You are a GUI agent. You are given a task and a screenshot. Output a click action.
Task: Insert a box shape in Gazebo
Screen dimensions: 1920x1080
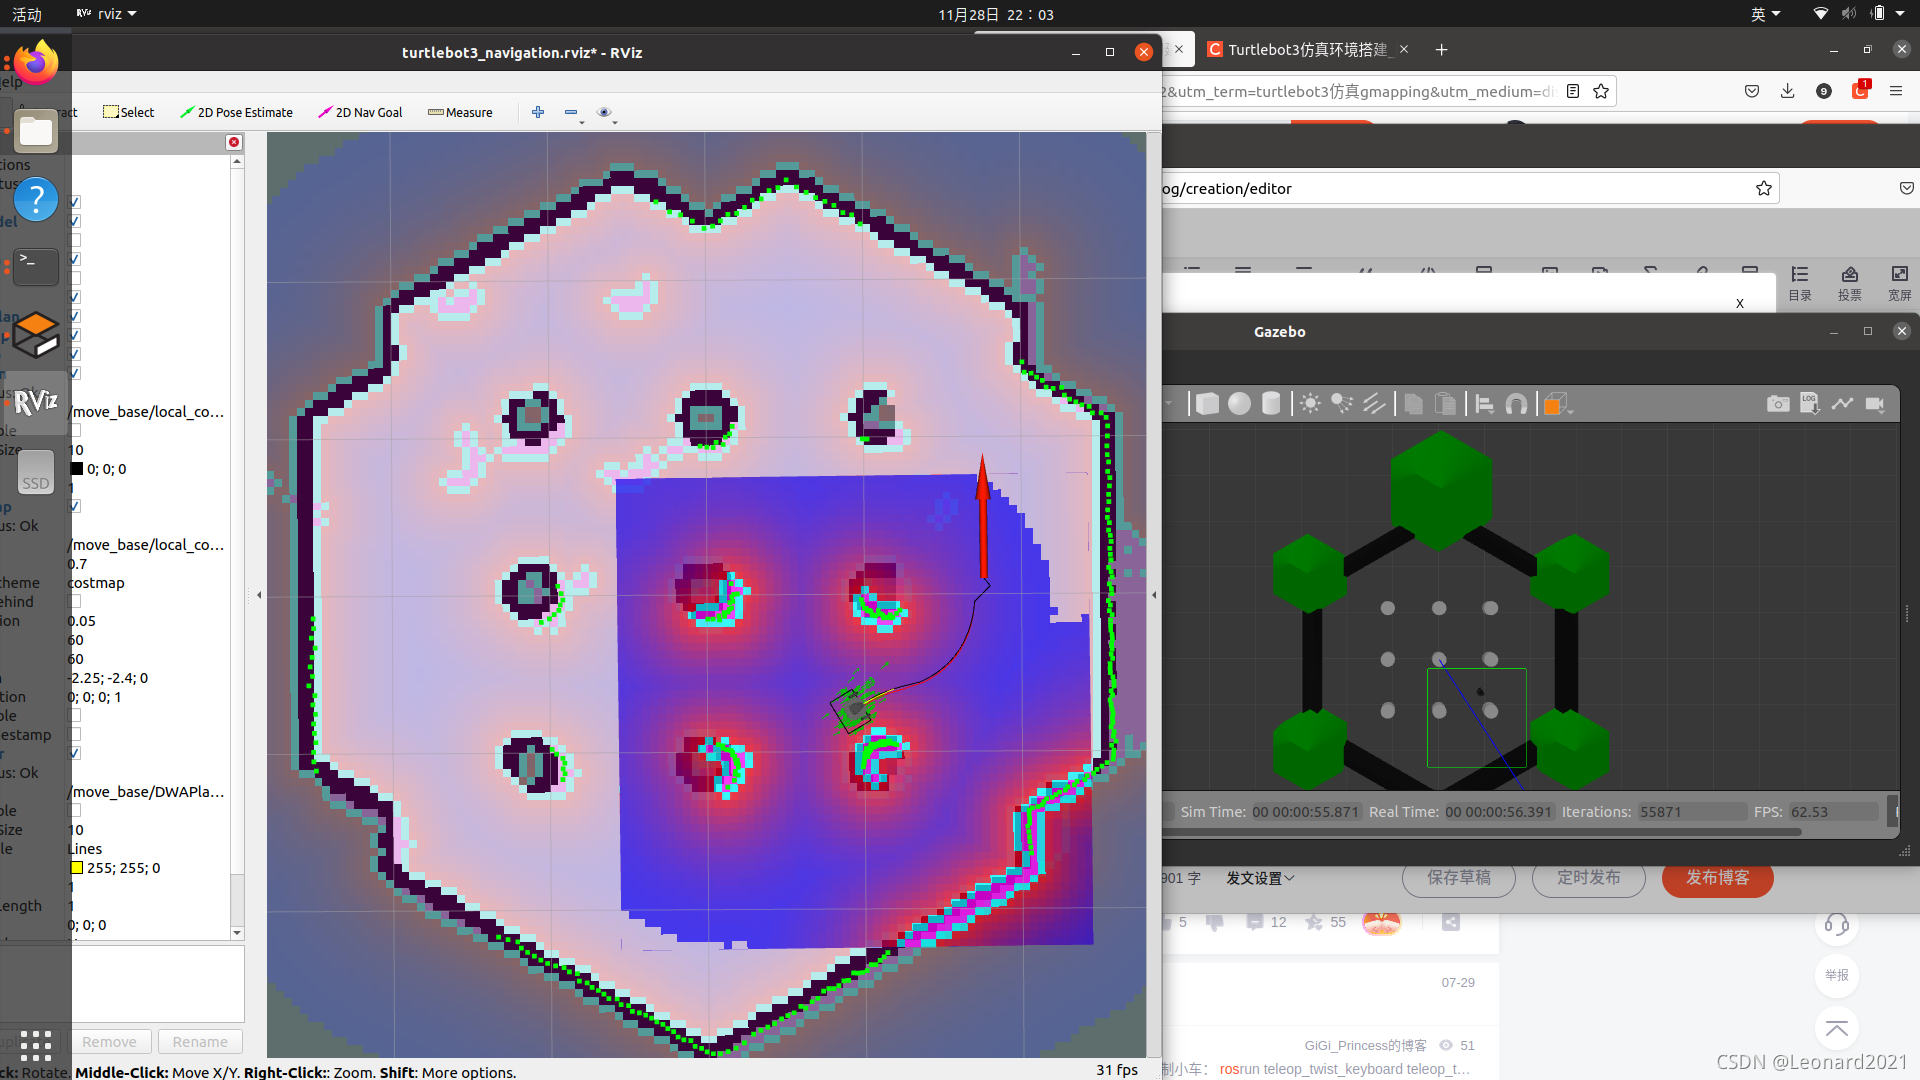tap(1207, 404)
